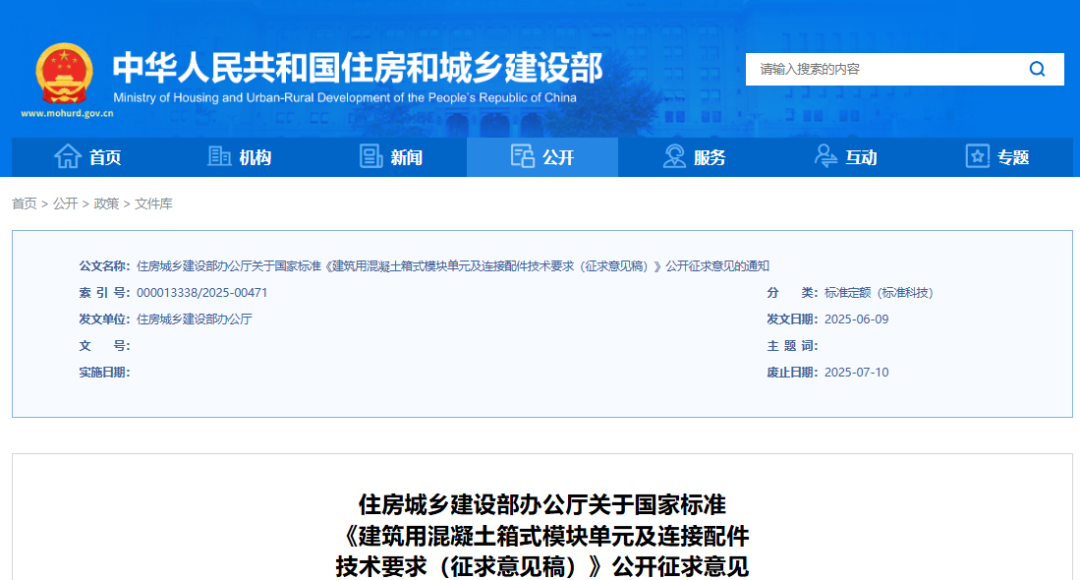Click the 公文名称 document title value

point(453,266)
